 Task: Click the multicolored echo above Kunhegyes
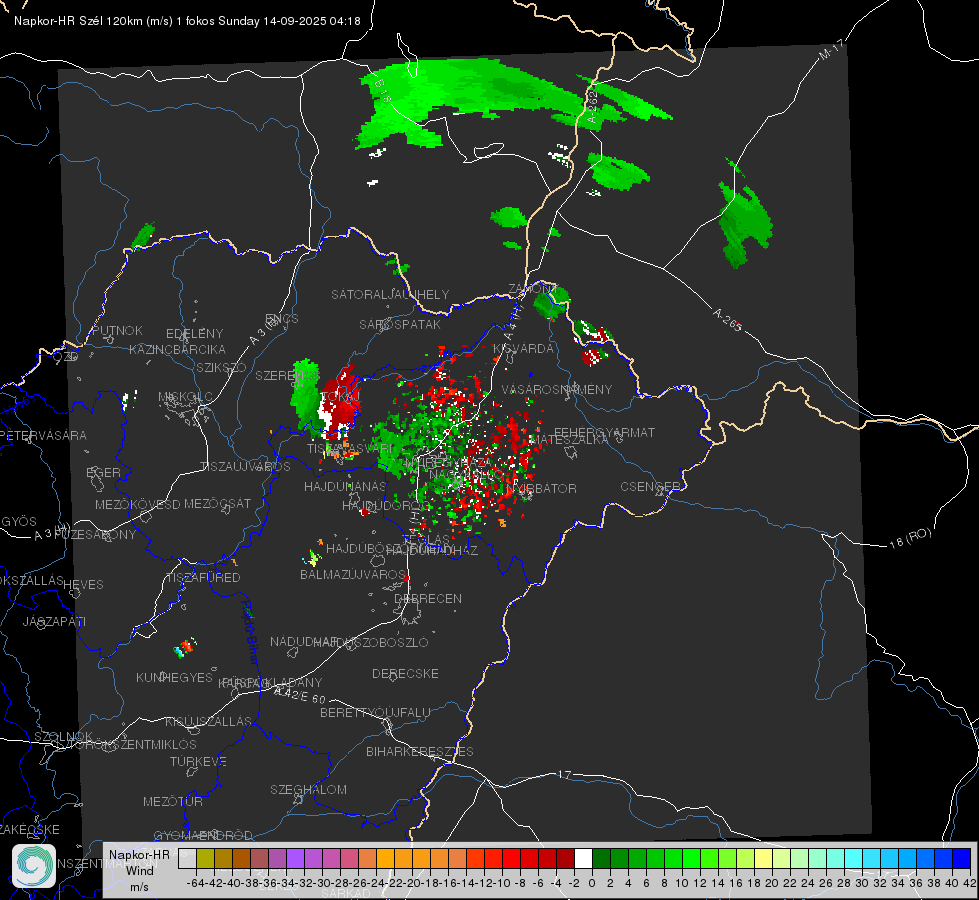[184, 648]
